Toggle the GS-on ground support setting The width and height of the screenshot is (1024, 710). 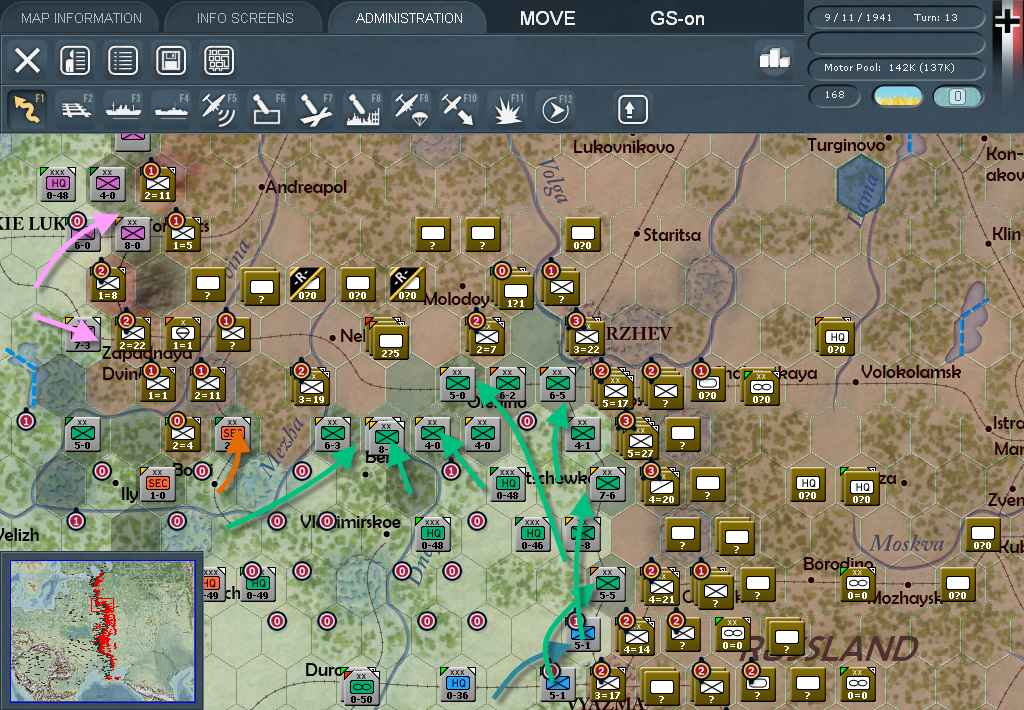[677, 18]
